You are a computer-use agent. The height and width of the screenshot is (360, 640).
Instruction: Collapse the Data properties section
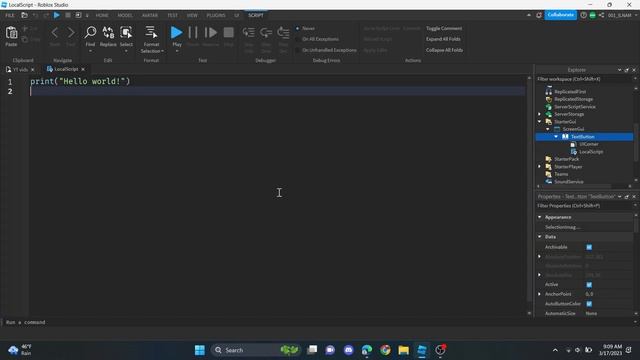click(540, 237)
